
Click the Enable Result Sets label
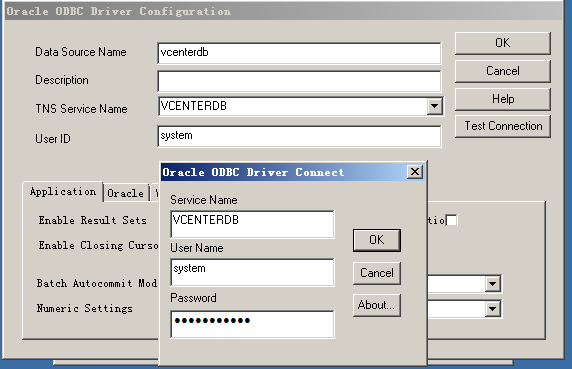click(93, 220)
